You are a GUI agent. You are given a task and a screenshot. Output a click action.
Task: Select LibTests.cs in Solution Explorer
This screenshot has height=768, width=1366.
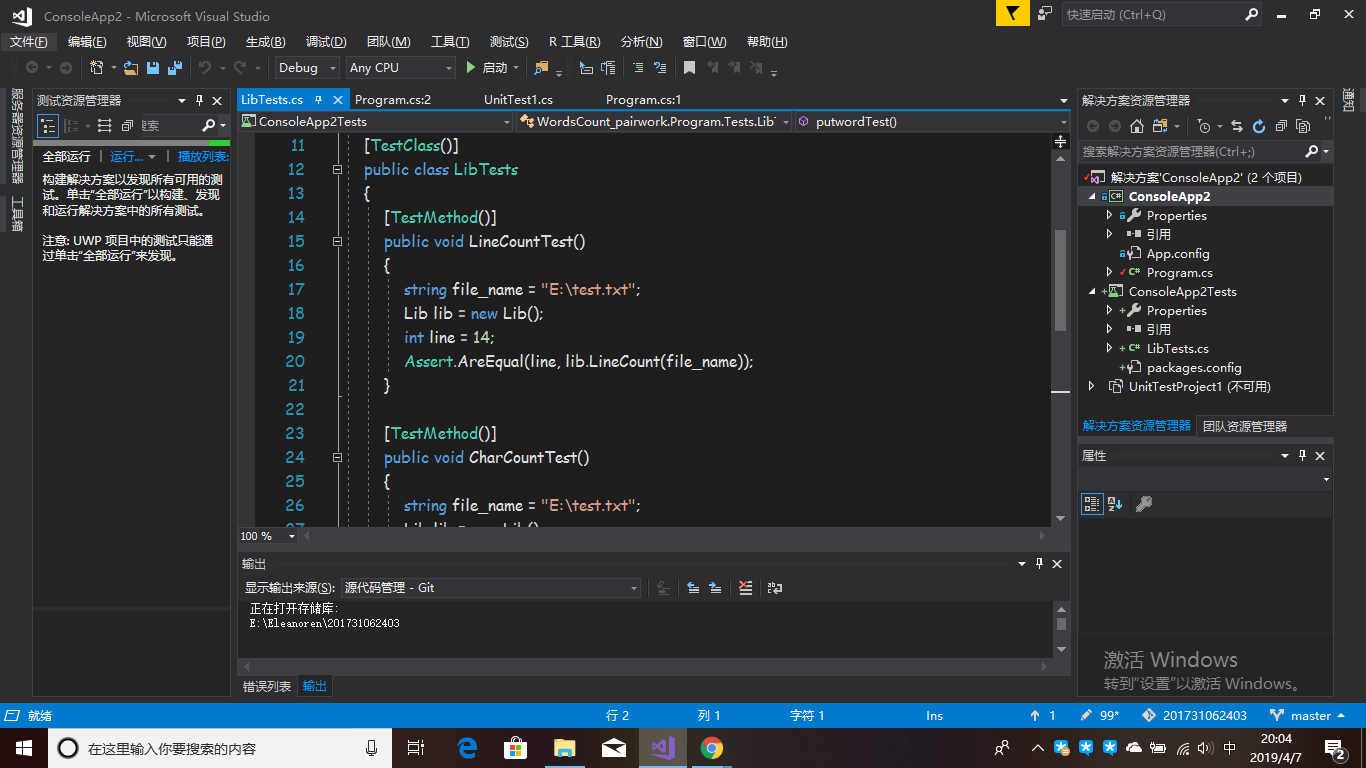click(x=1177, y=348)
